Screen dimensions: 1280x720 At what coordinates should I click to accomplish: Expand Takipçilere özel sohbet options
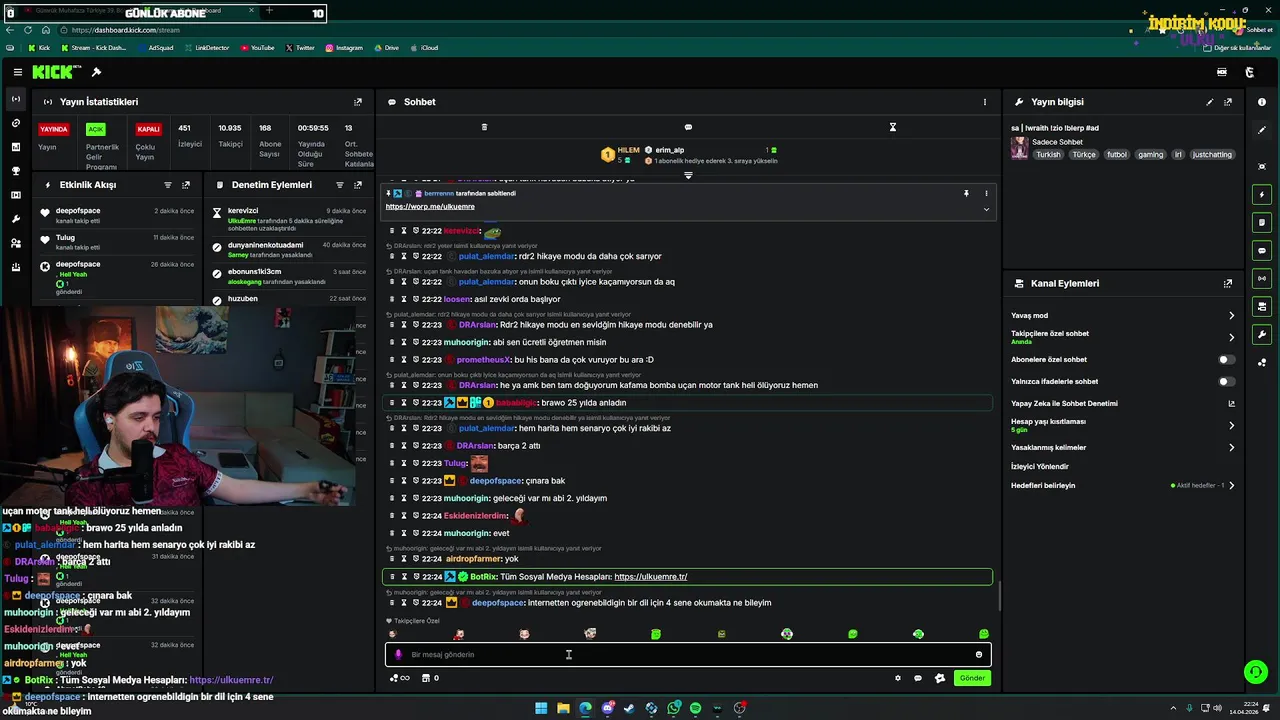tap(1231, 337)
